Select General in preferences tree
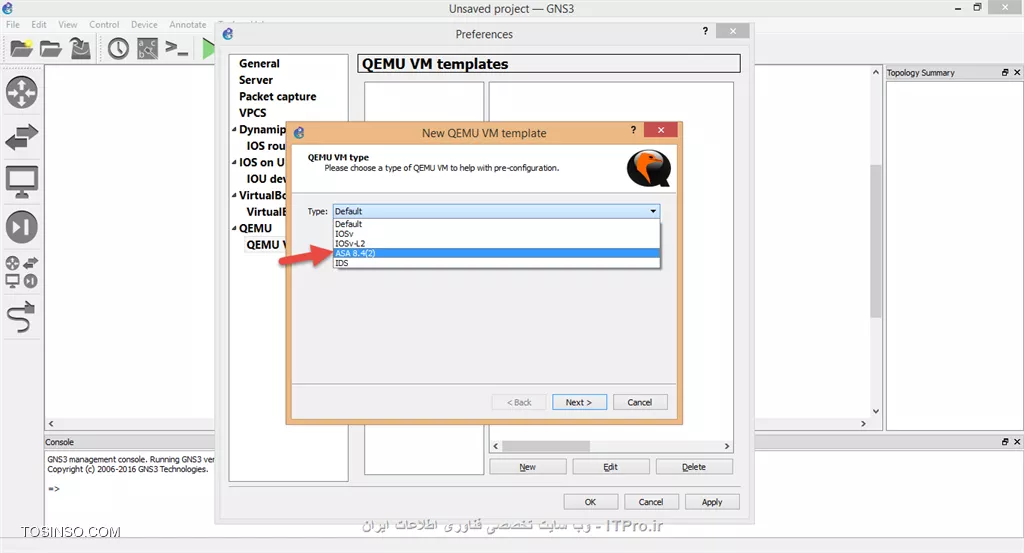1024x553 pixels. pyautogui.click(x=259, y=63)
